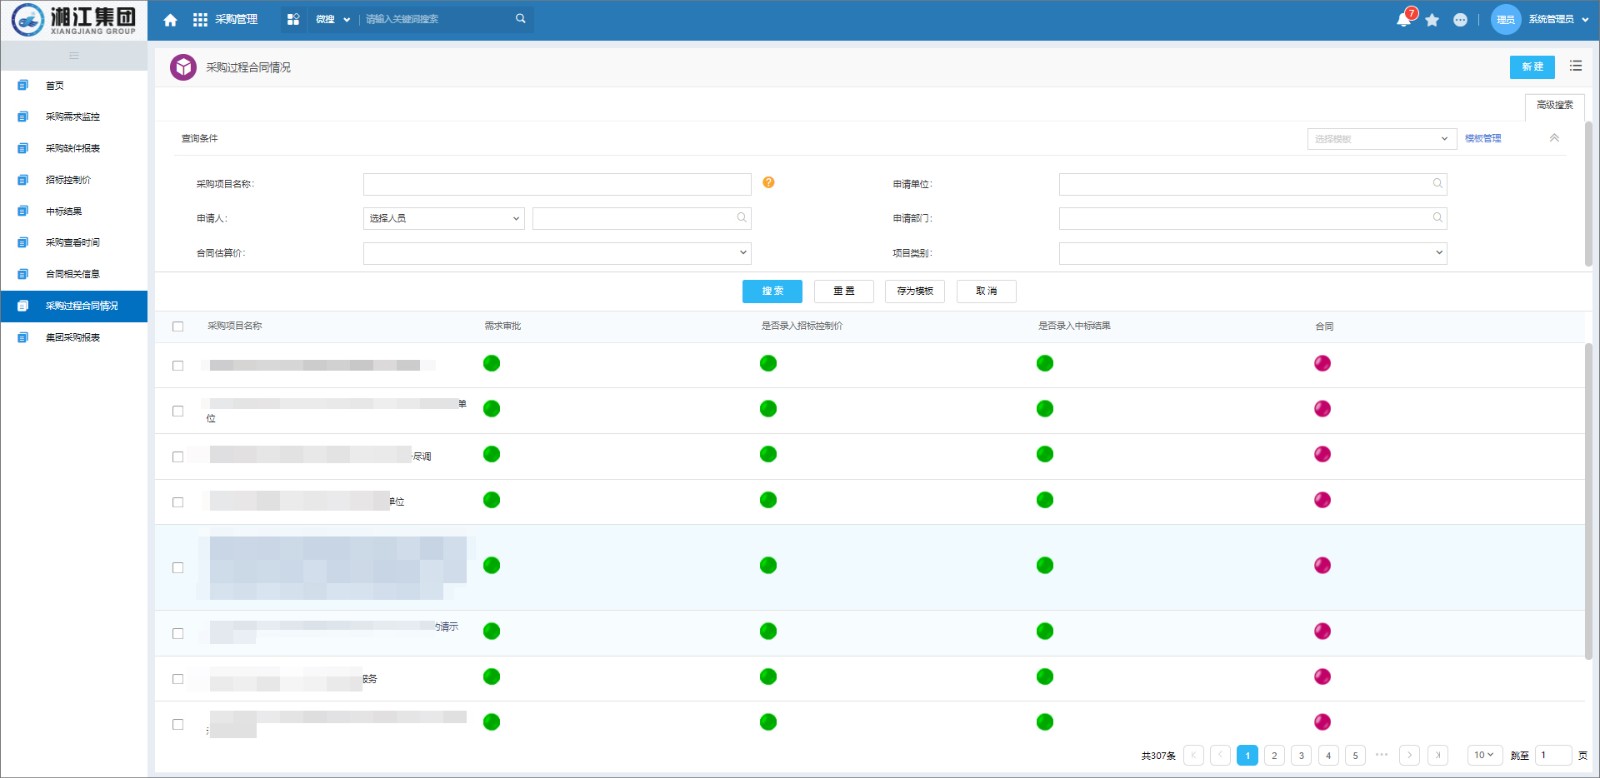
Task: Open the 集团采购报表 sidebar item
Action: pyautogui.click(x=74, y=338)
